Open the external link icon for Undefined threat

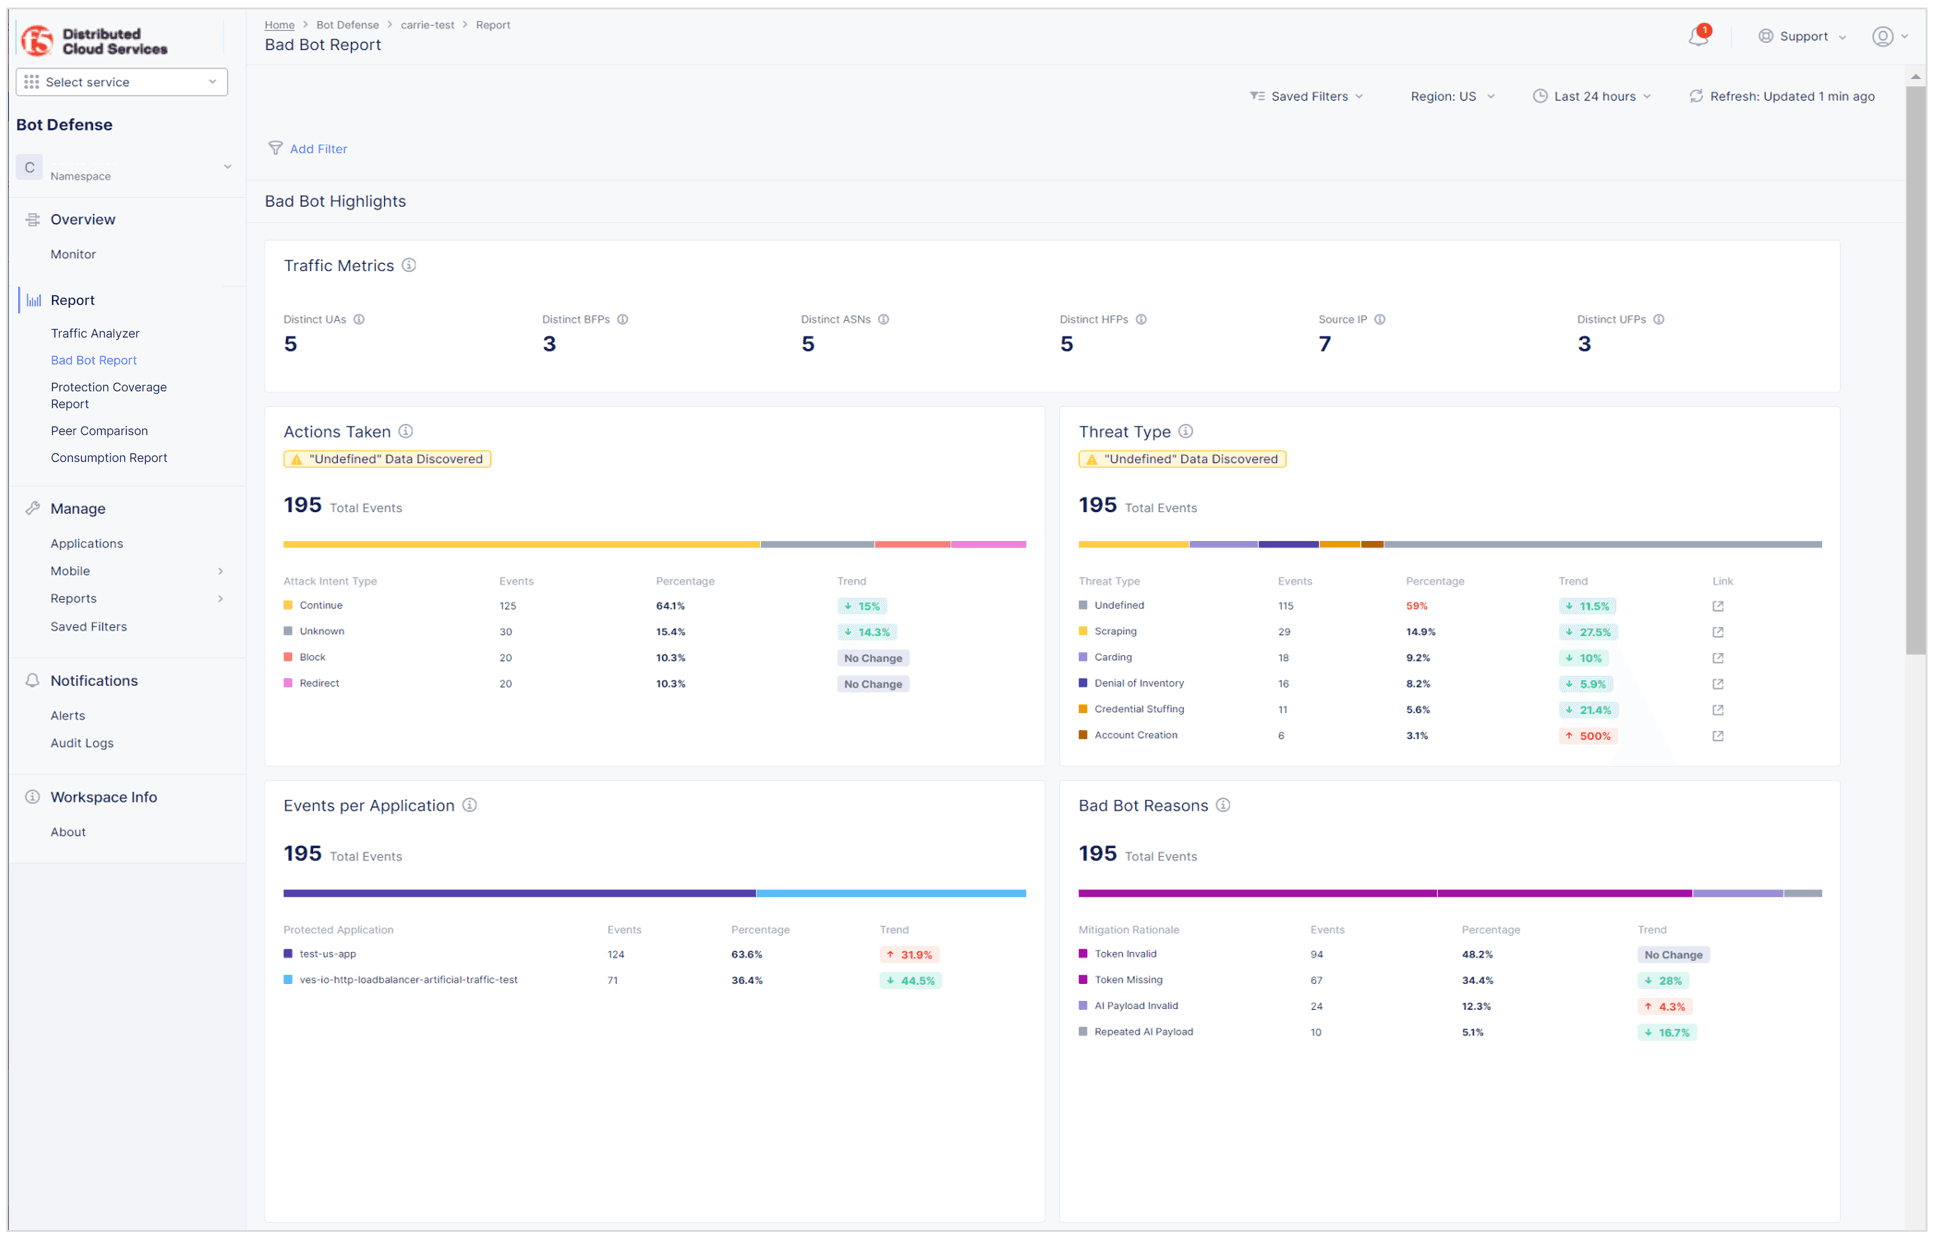(1718, 607)
